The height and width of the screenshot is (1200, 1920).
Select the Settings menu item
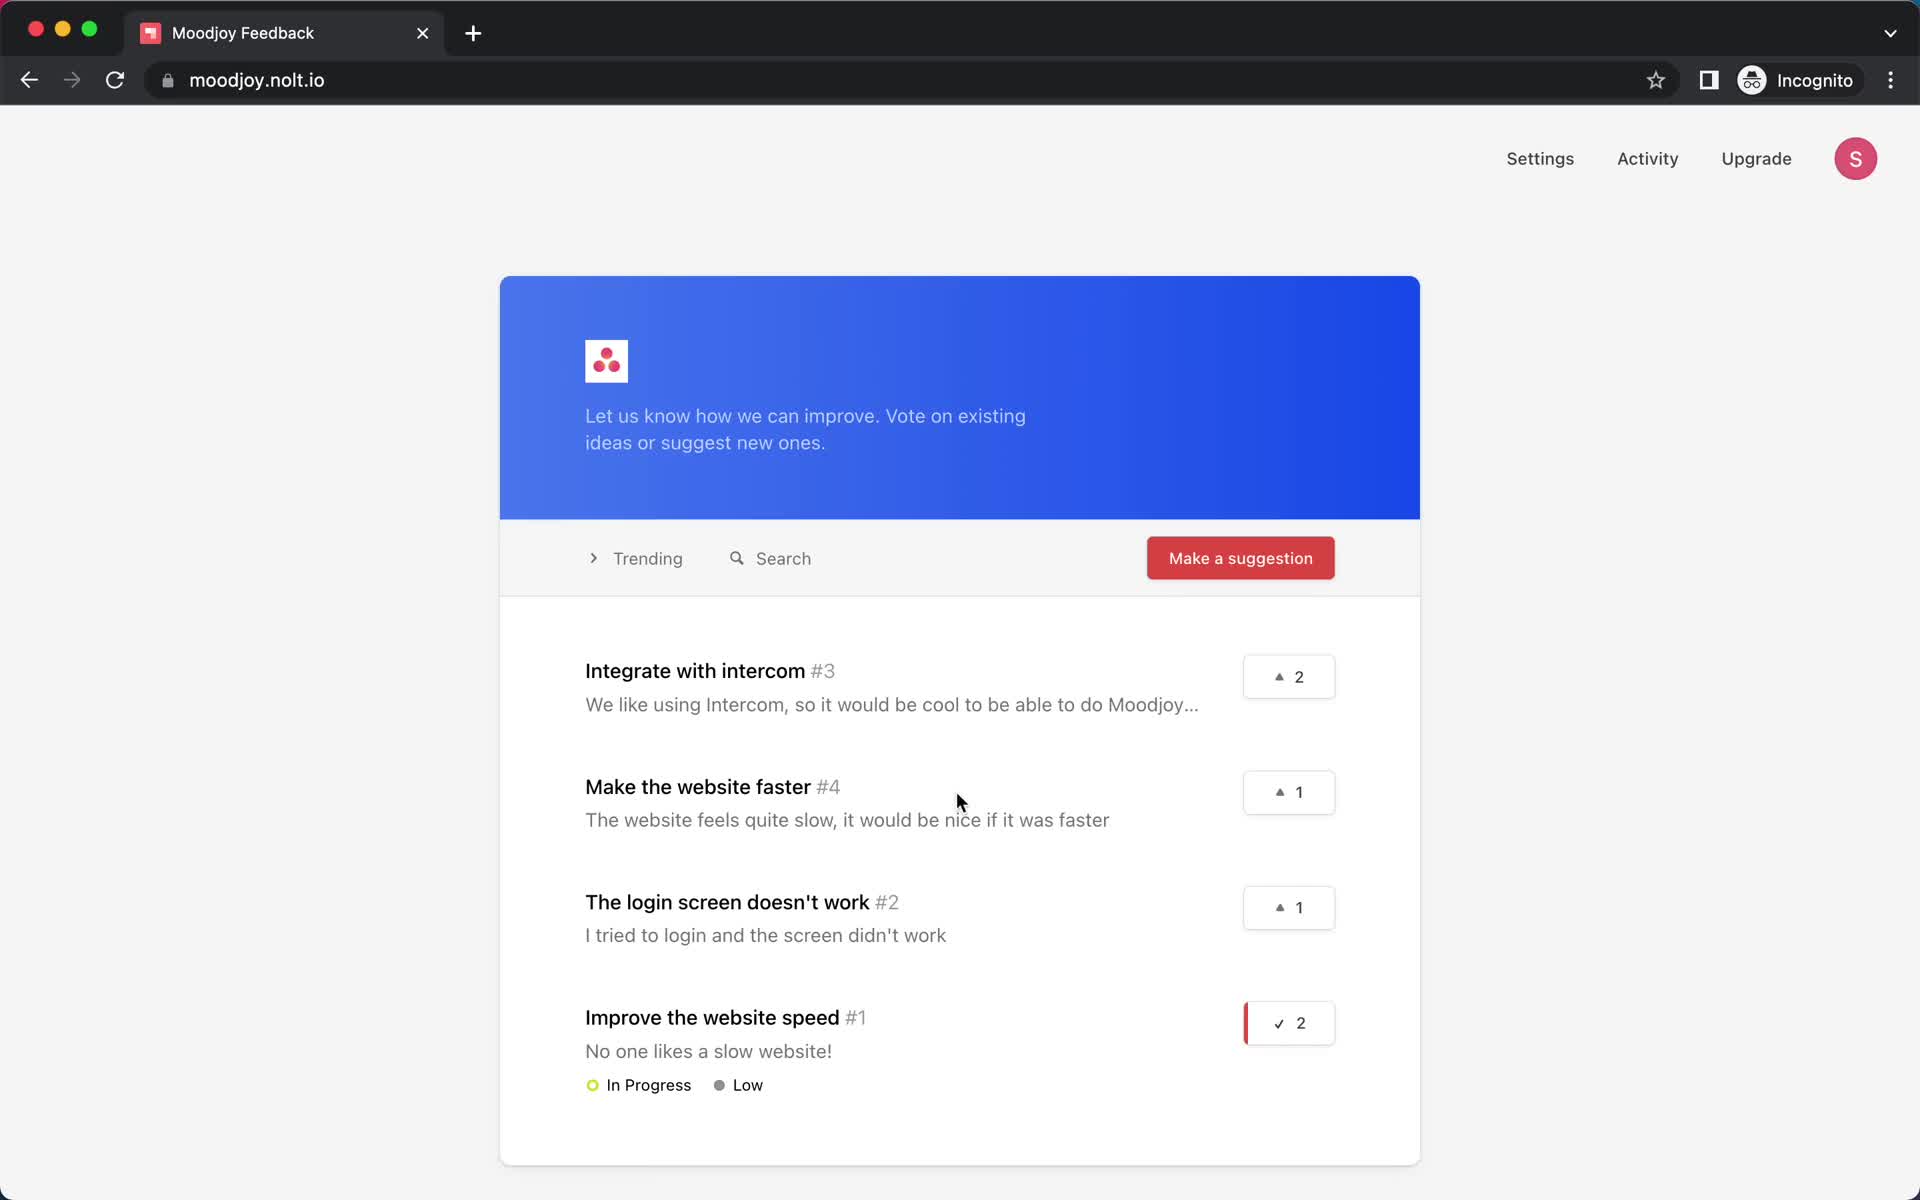pos(1540,158)
